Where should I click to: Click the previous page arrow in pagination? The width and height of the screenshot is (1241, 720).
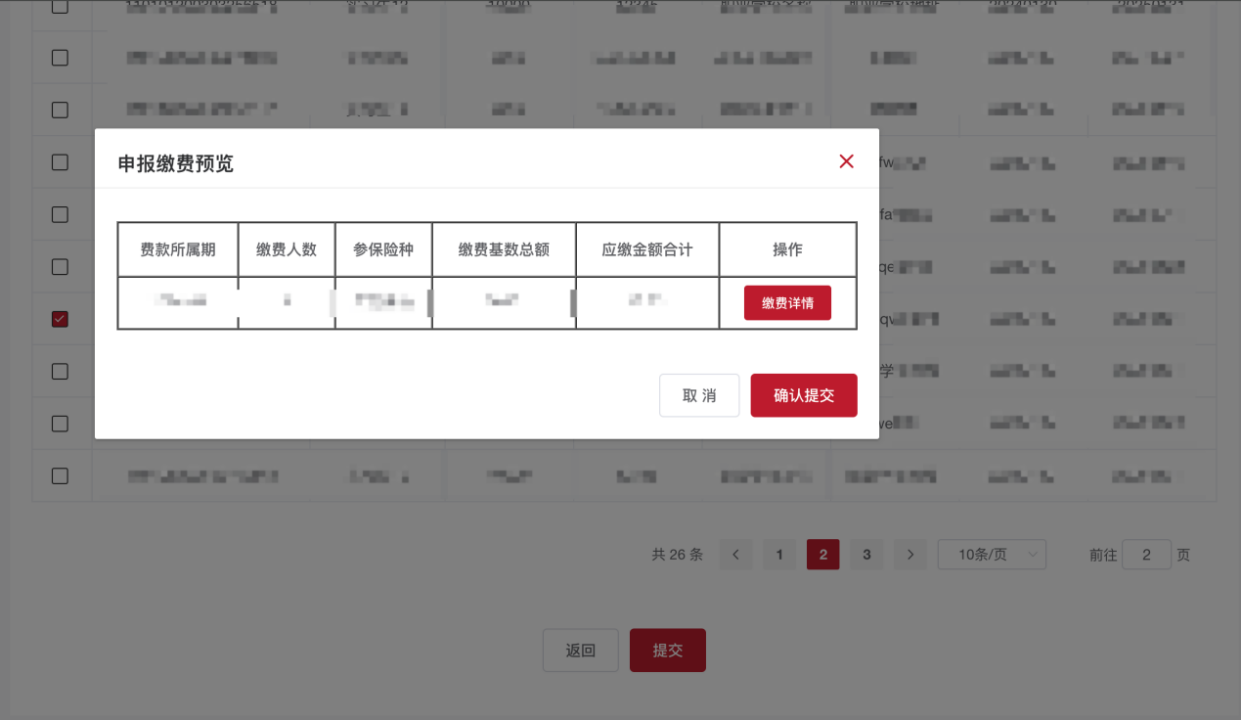pyautogui.click(x=736, y=554)
